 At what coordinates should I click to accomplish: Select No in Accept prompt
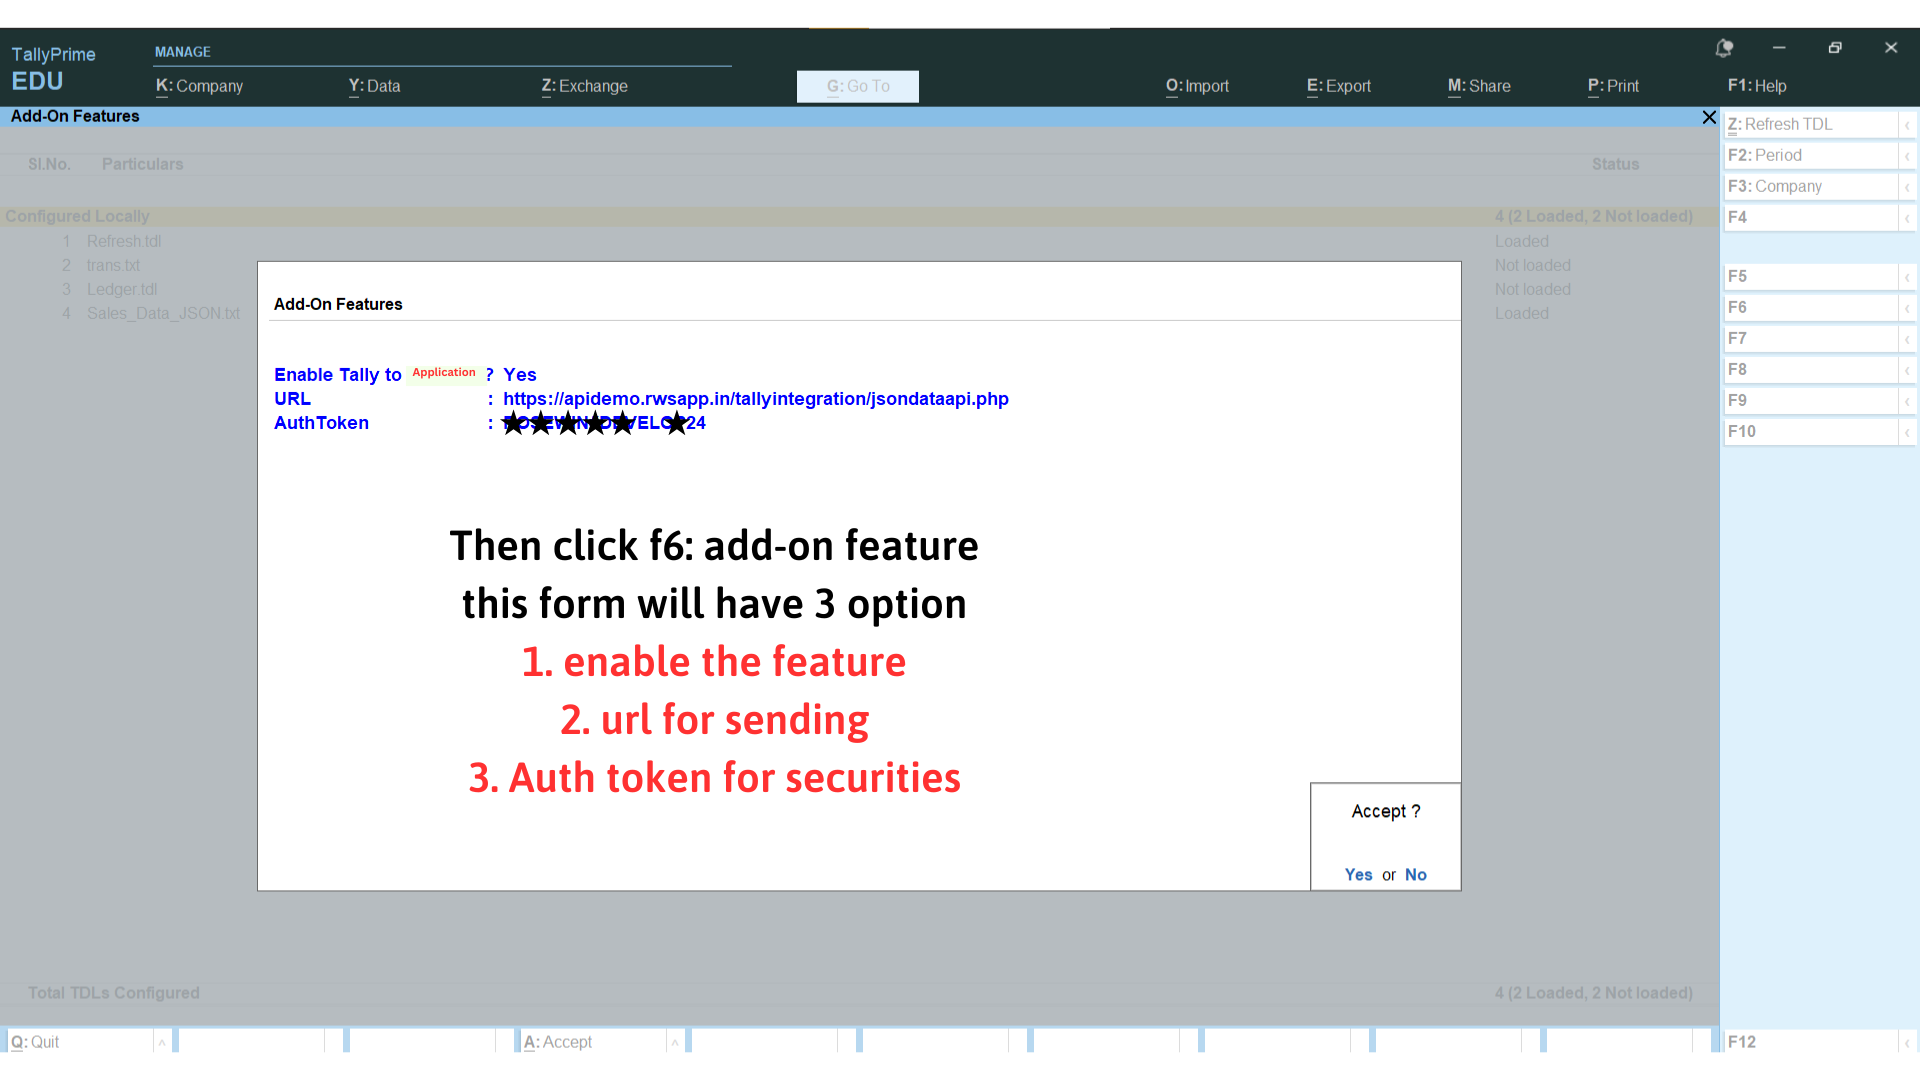[1415, 875]
